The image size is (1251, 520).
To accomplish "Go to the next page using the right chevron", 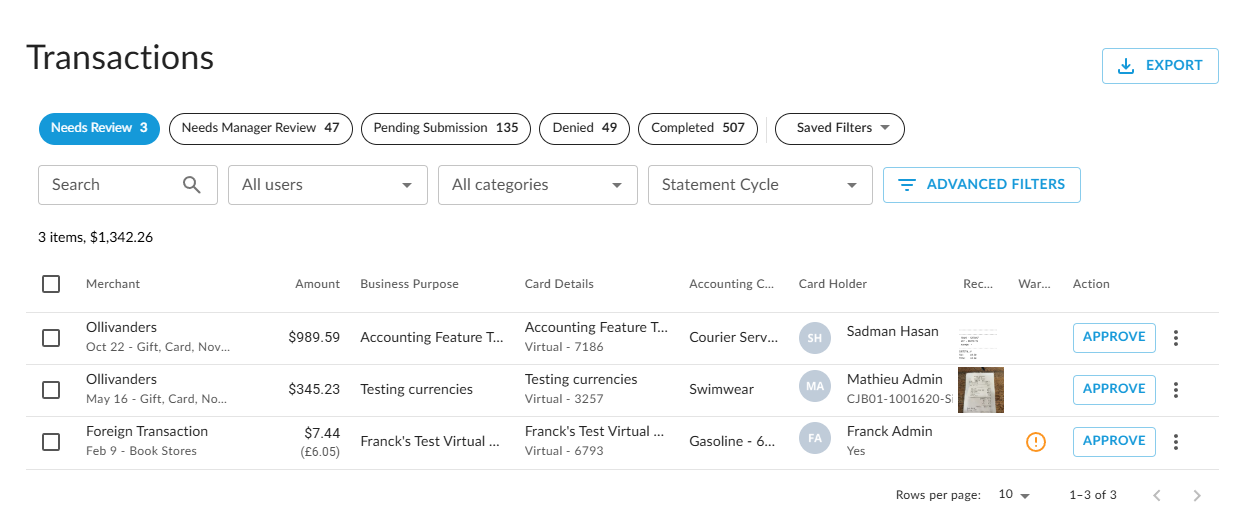I will (1197, 495).
